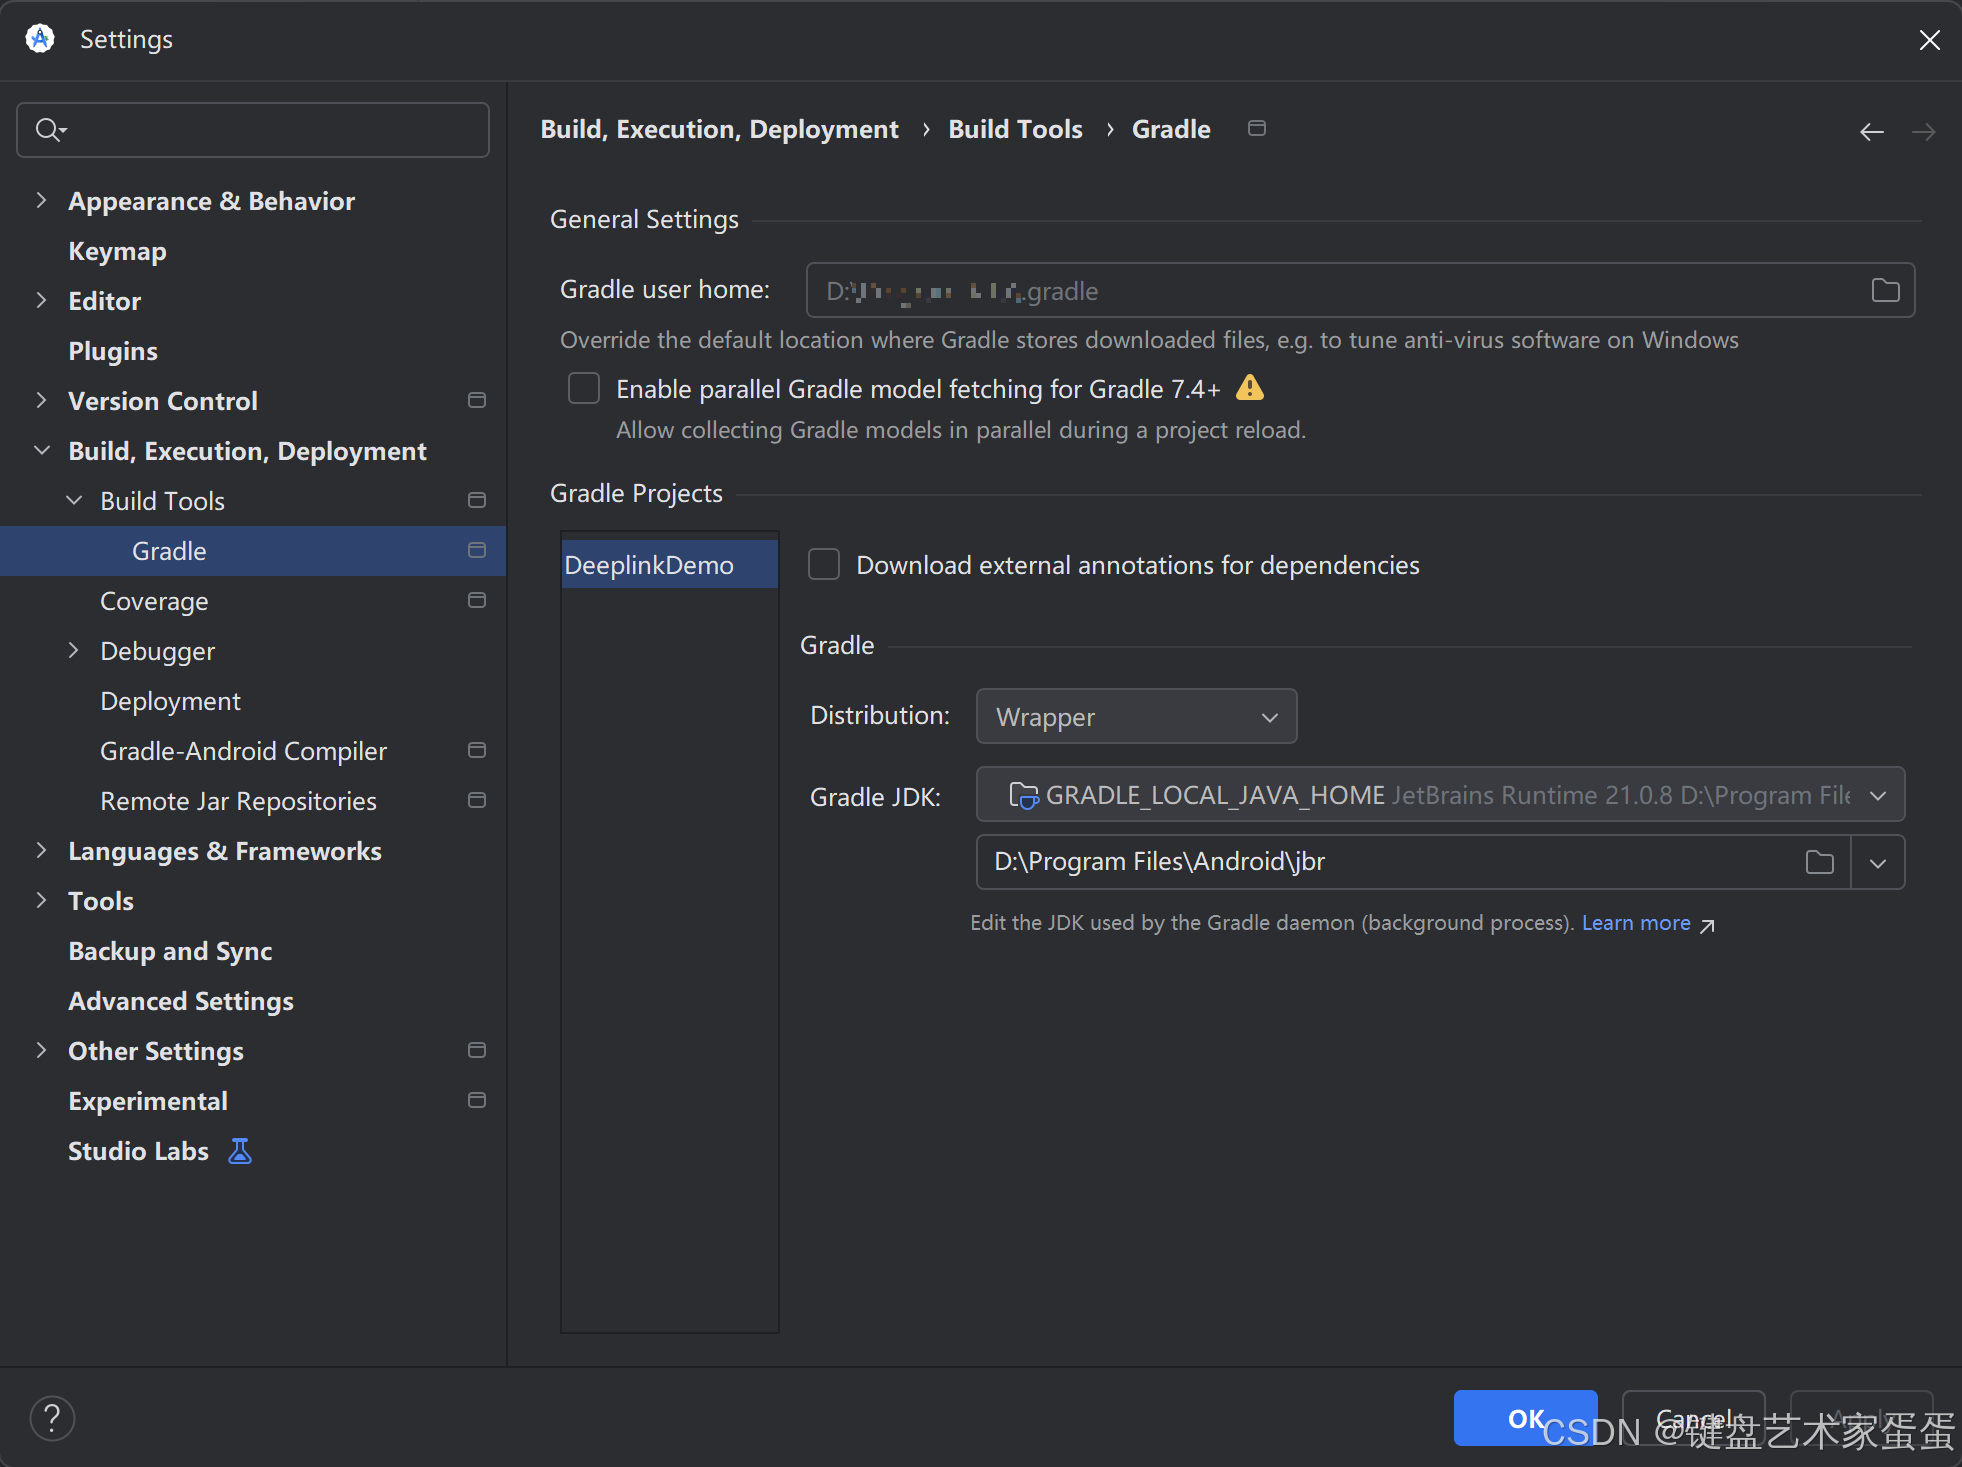Click the project marker icon on Coverage row
Viewport: 1962px width, 1467px height.
pyautogui.click(x=477, y=600)
